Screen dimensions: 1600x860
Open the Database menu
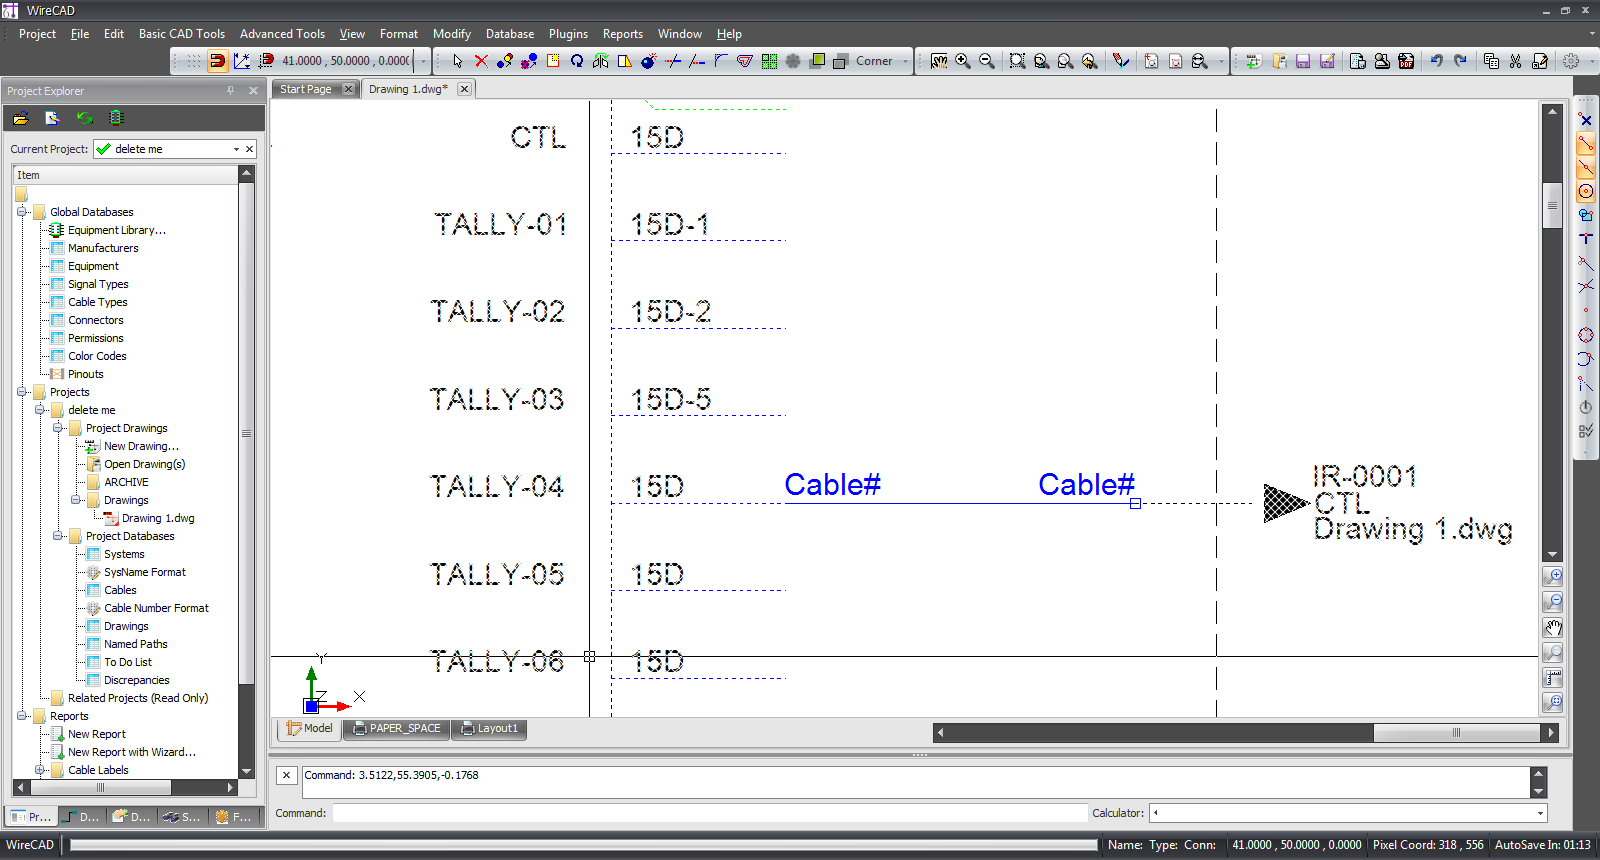pyautogui.click(x=510, y=34)
